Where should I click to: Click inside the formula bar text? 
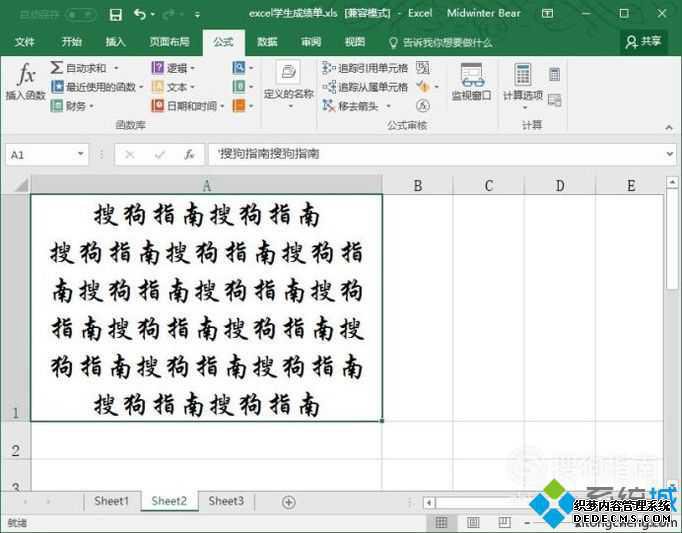269,154
